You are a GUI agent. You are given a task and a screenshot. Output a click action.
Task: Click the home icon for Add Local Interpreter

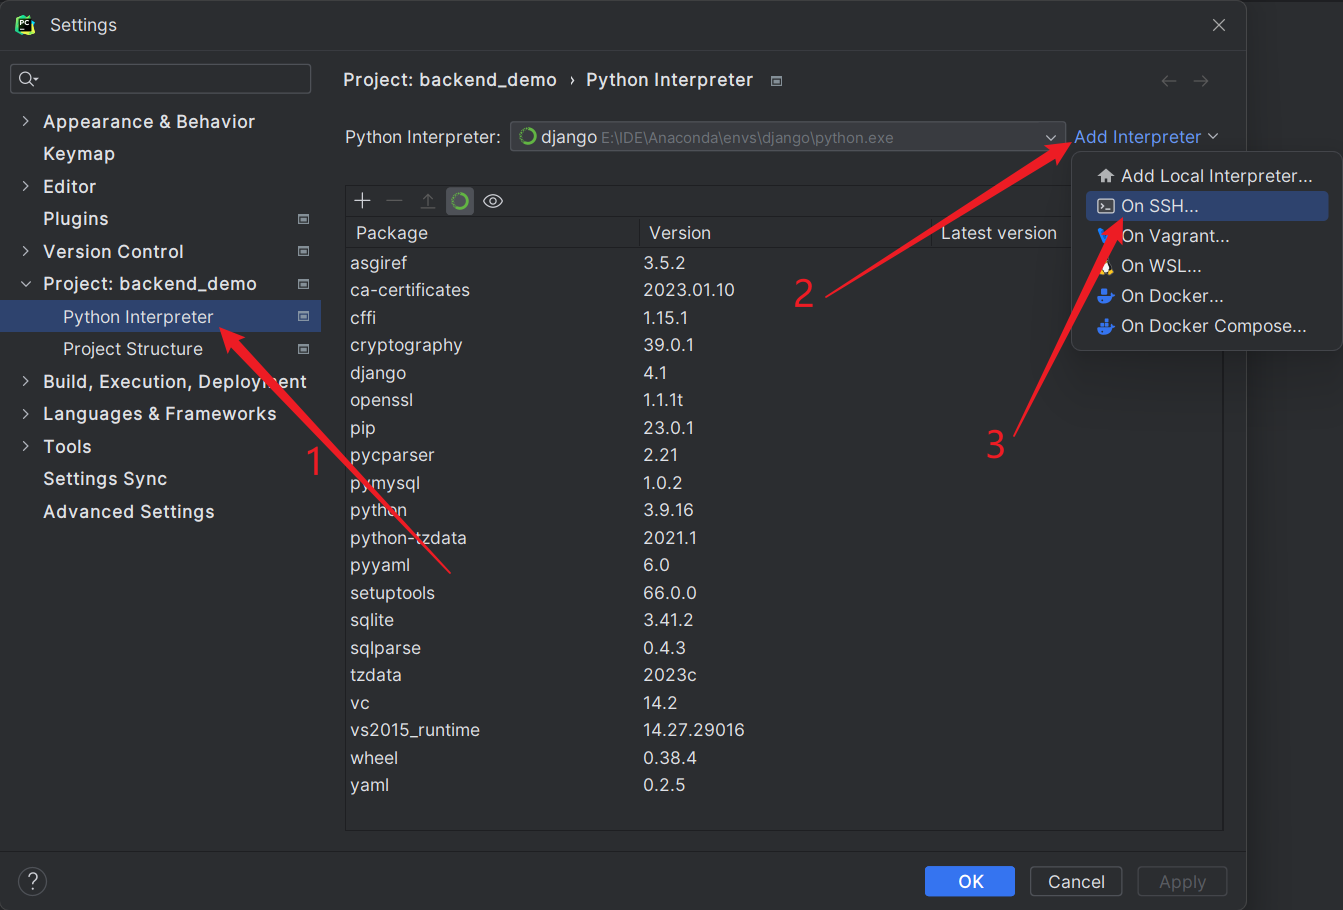[1105, 176]
